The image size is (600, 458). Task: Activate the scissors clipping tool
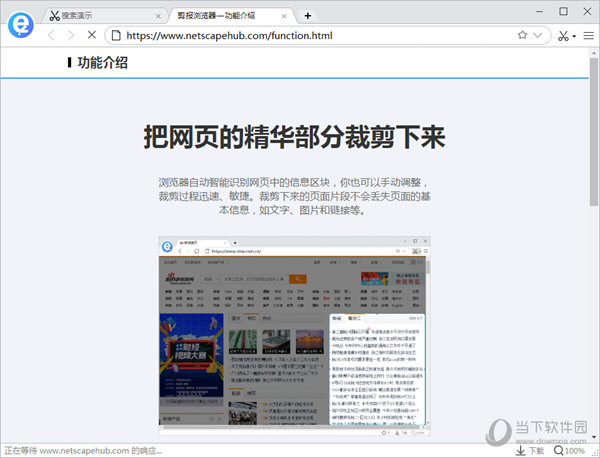coord(563,36)
